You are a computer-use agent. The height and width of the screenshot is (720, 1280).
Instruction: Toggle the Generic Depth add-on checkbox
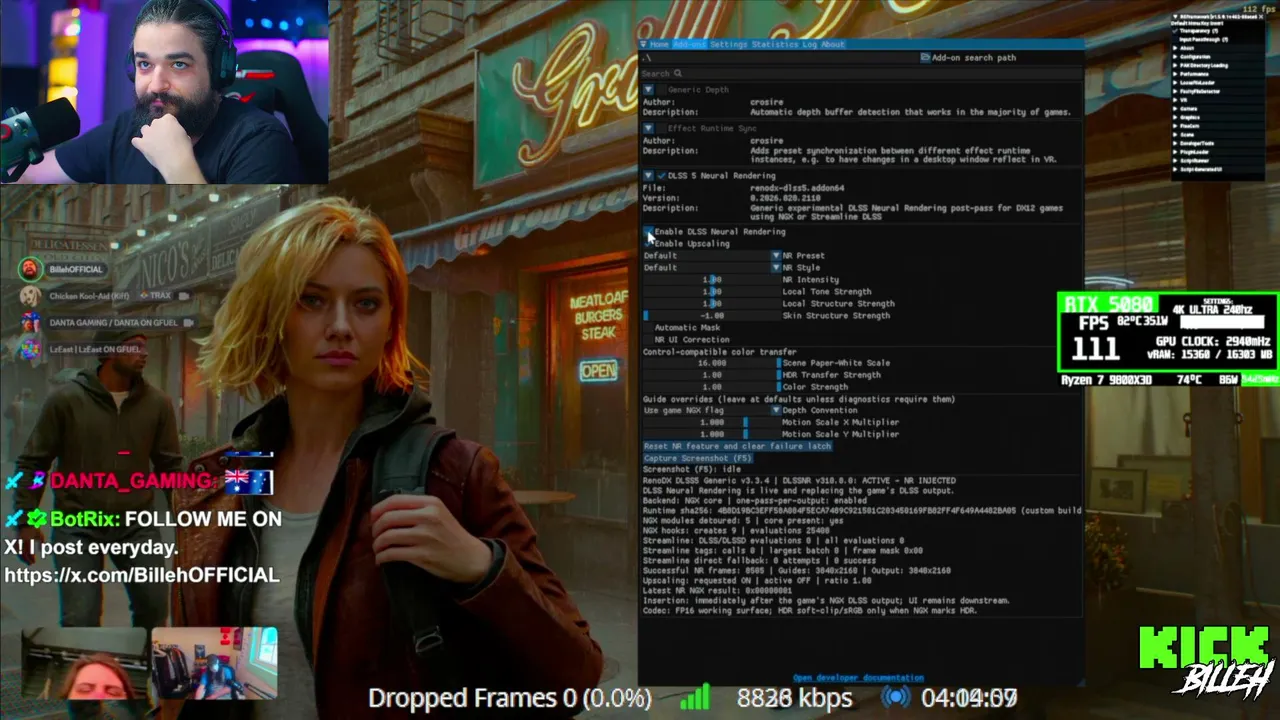[661, 90]
